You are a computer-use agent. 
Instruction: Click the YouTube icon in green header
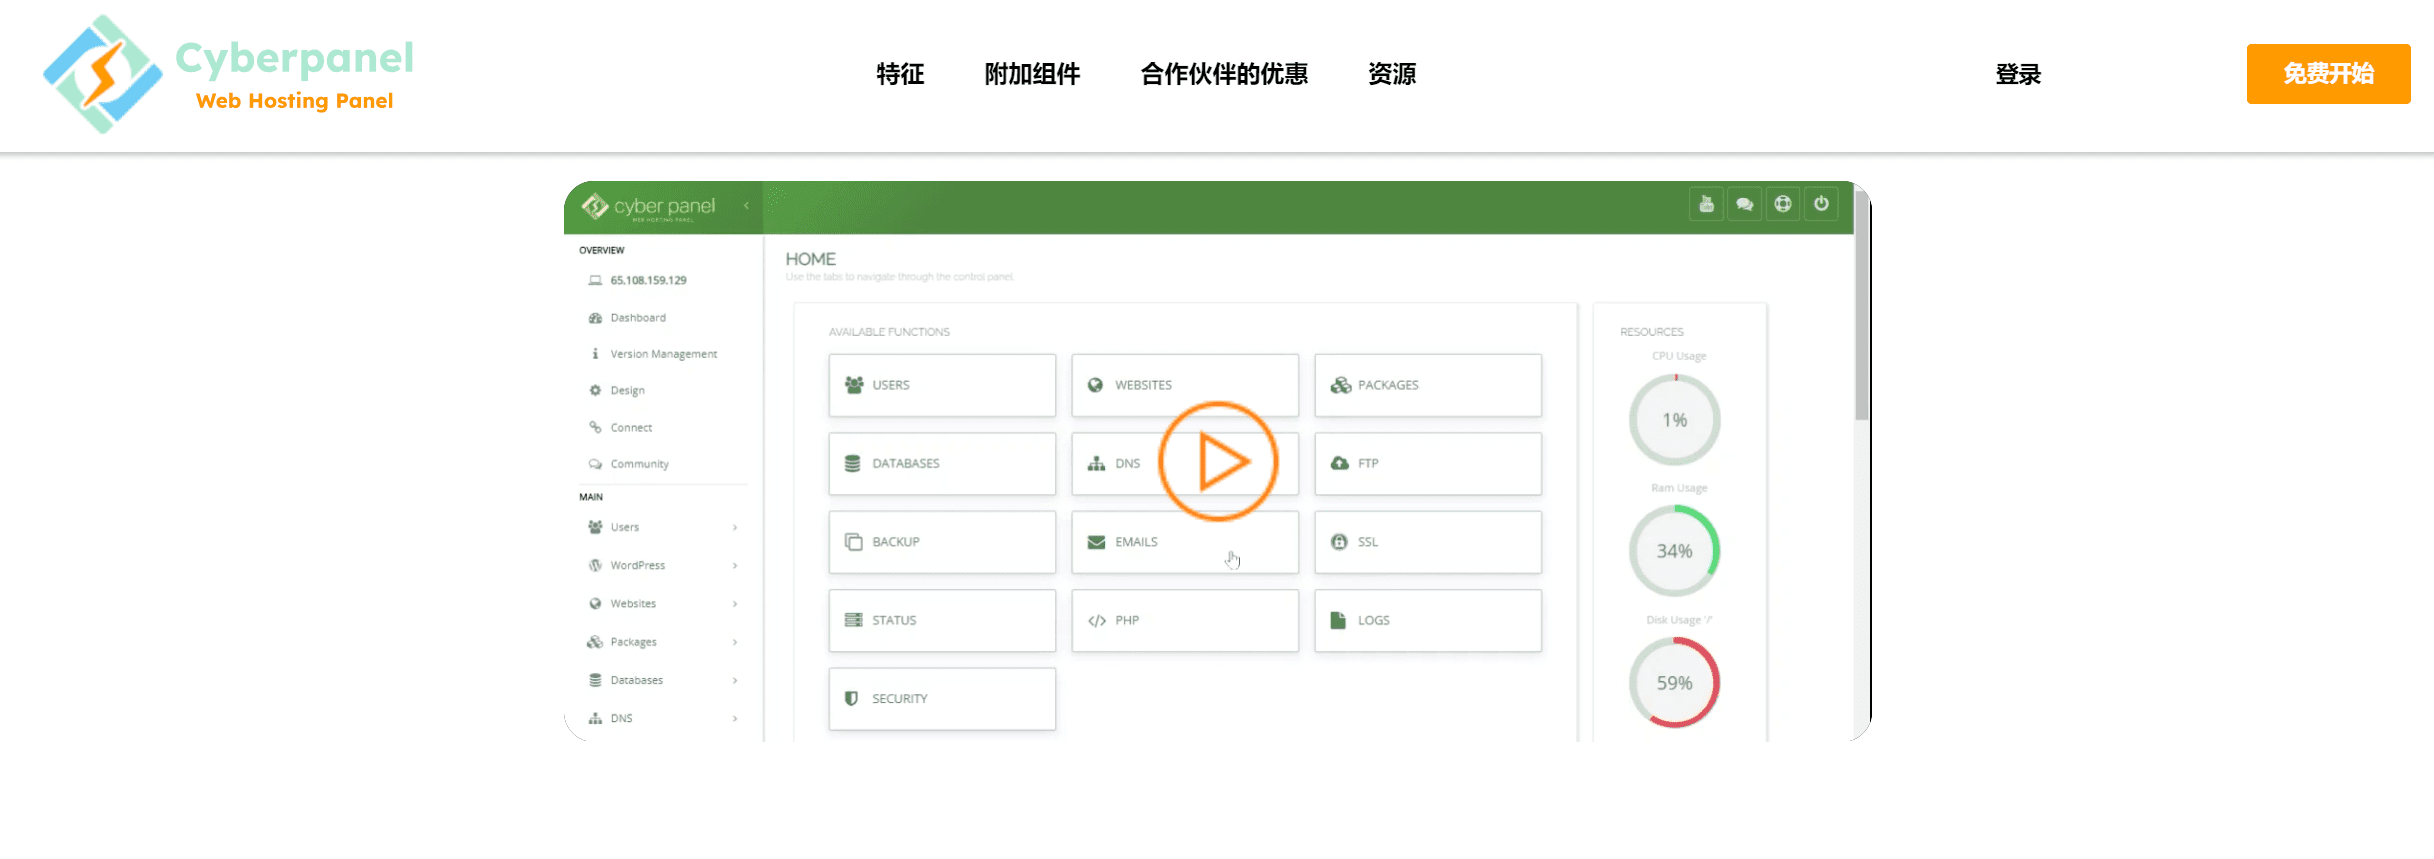pyautogui.click(x=1706, y=204)
